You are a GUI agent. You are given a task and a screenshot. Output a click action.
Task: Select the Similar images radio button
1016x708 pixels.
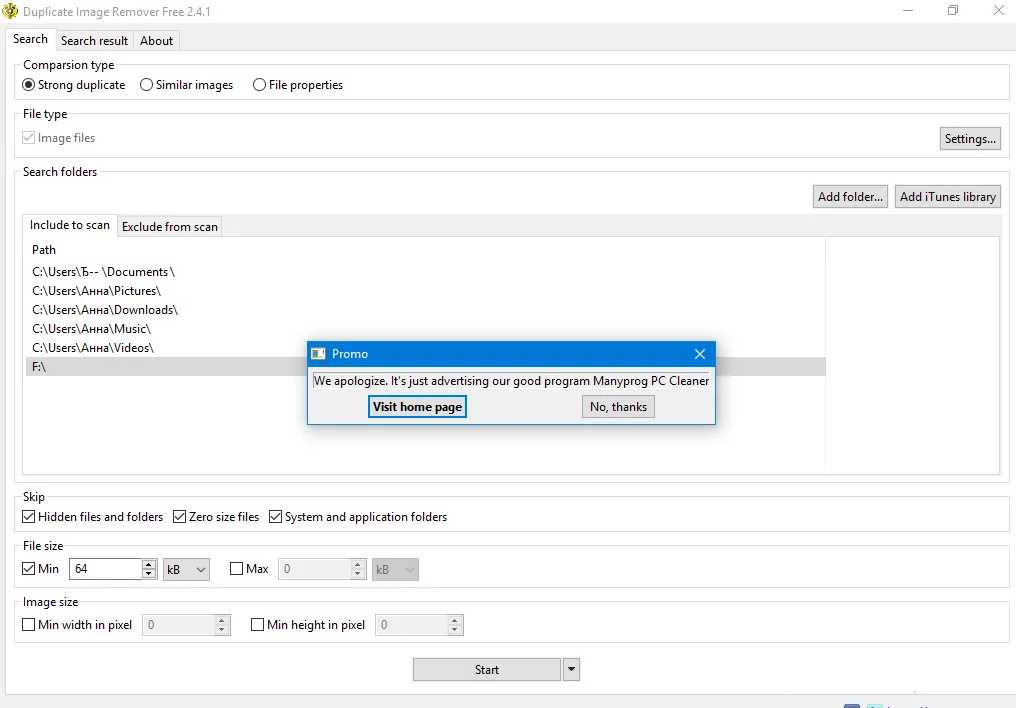click(x=147, y=85)
